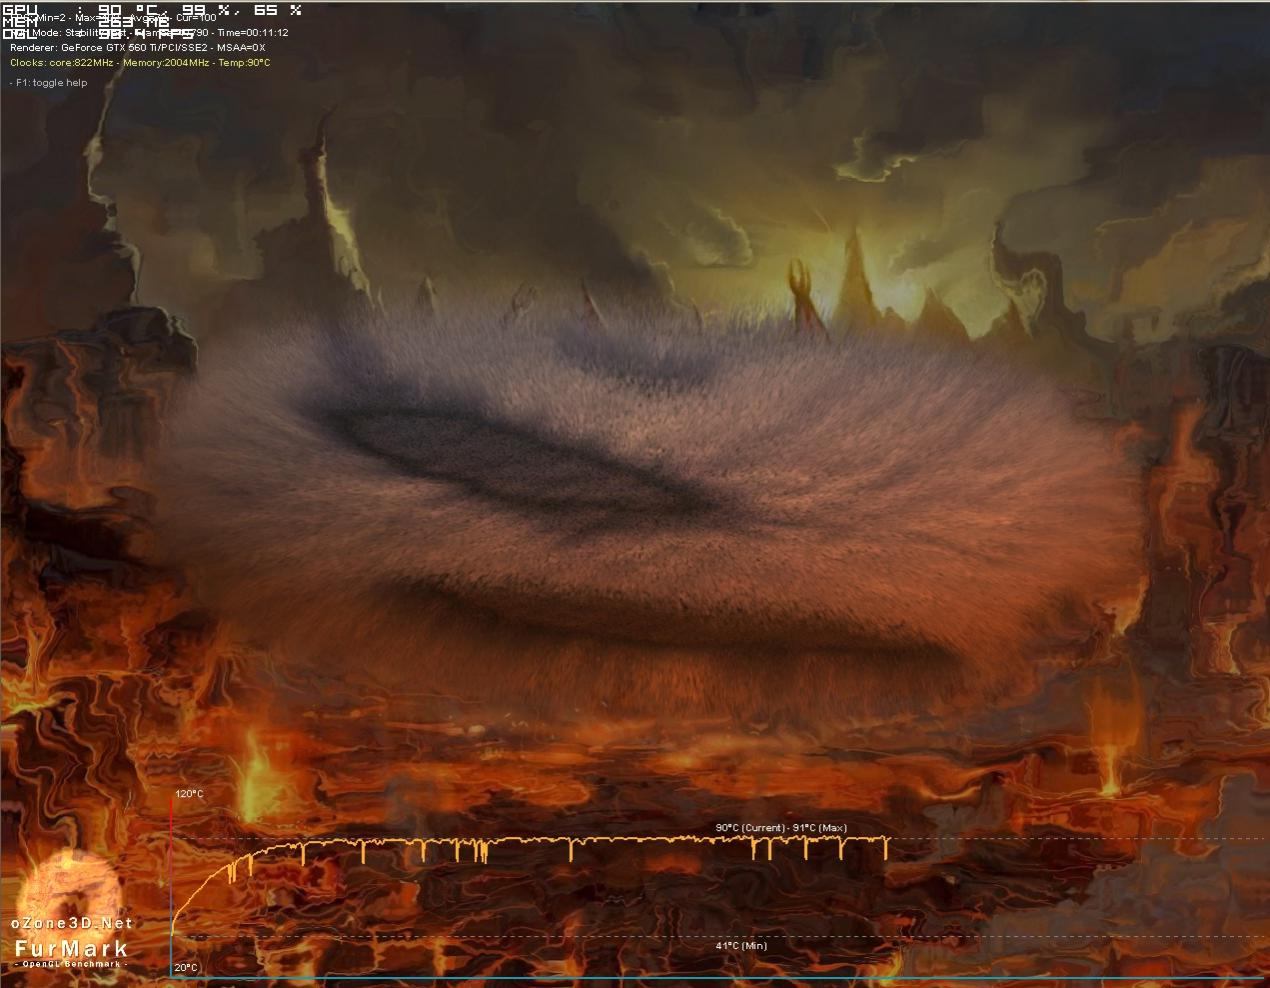Click the OSD "GPU : 90 °C, 99 %, 65 %" line
The width and height of the screenshot is (1270, 988).
click(x=152, y=9)
